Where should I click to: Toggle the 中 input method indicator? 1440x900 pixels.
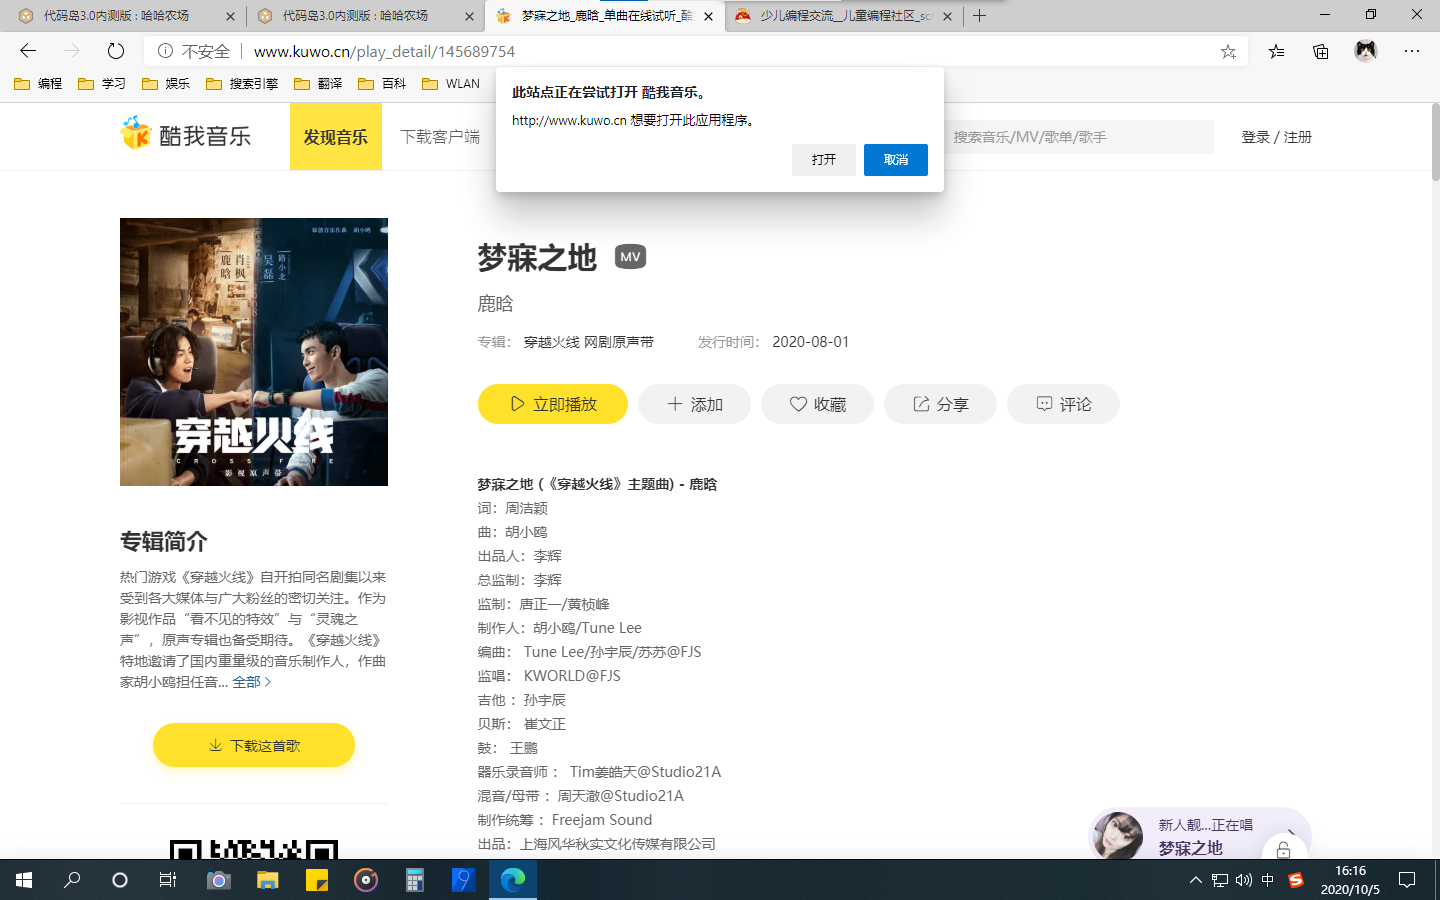coord(1267,880)
